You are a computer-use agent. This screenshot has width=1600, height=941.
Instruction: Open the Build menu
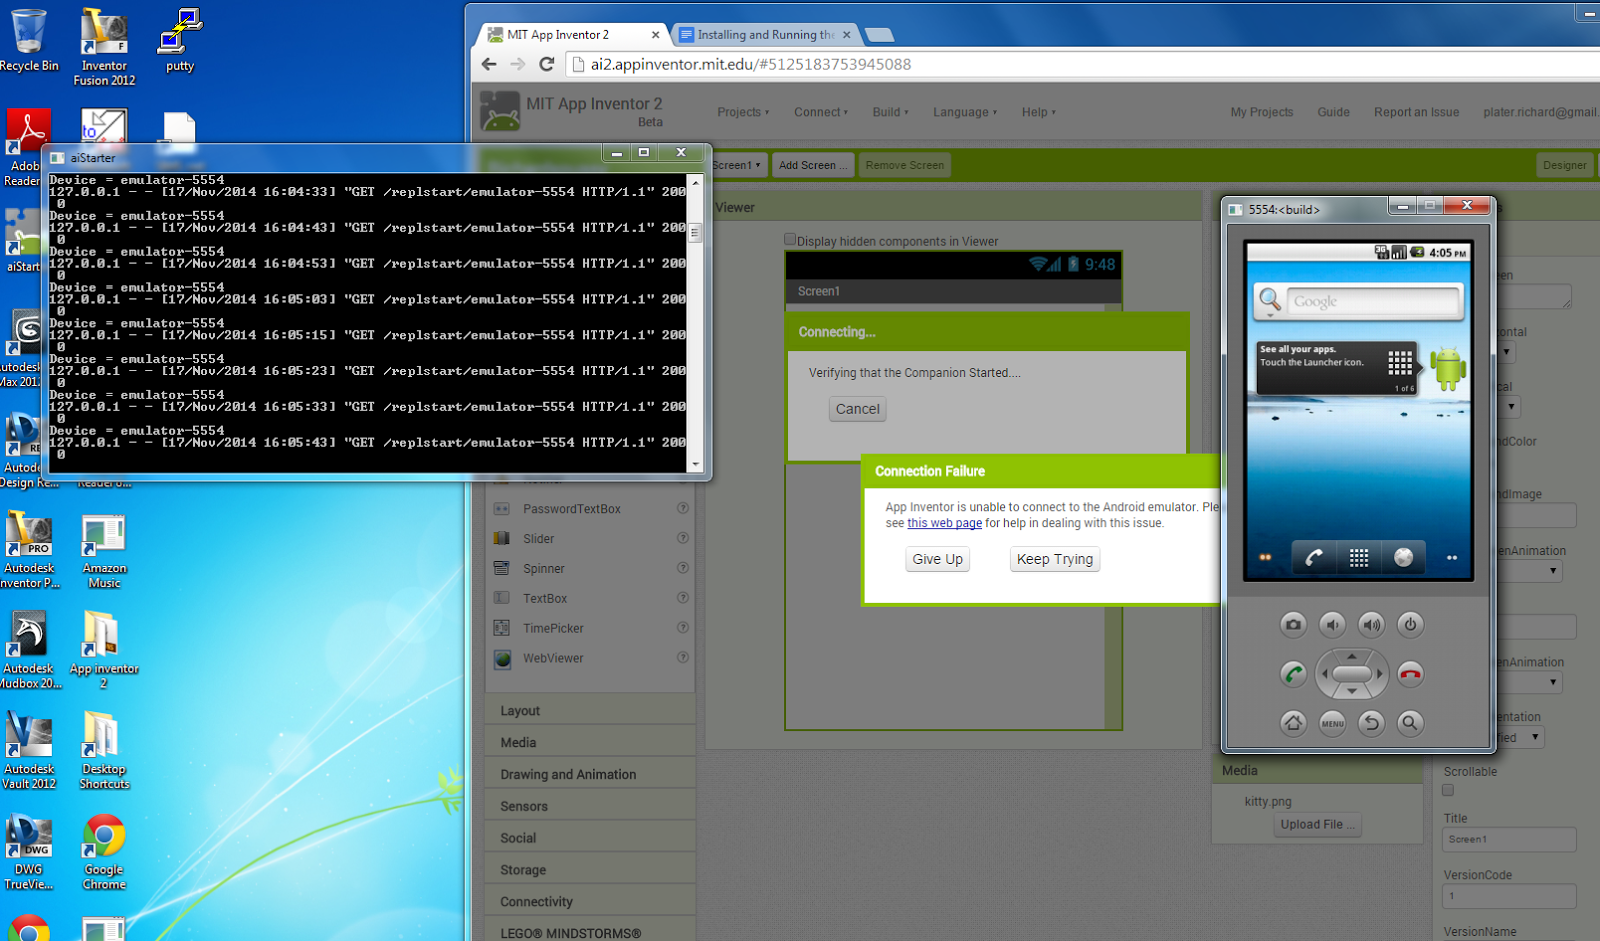point(890,112)
